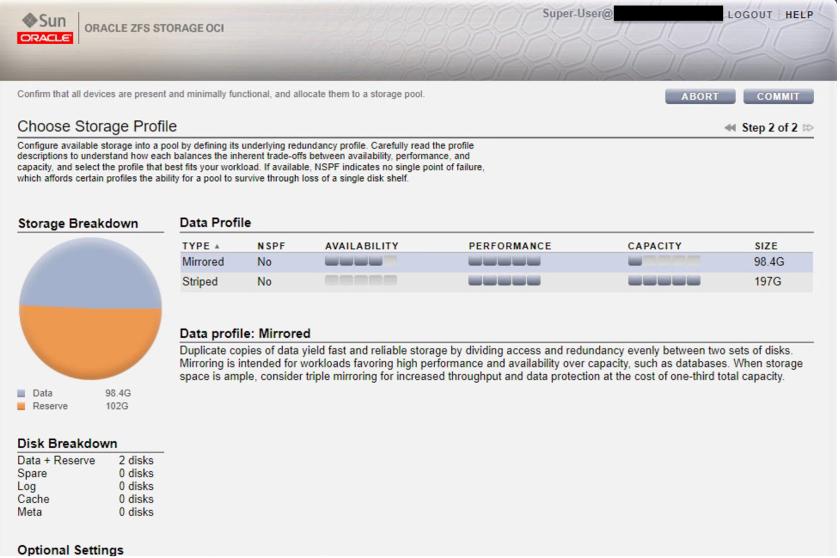This screenshot has width=840, height=558.
Task: Click the Data + Reserve 2 disks row
Action: click(x=86, y=462)
